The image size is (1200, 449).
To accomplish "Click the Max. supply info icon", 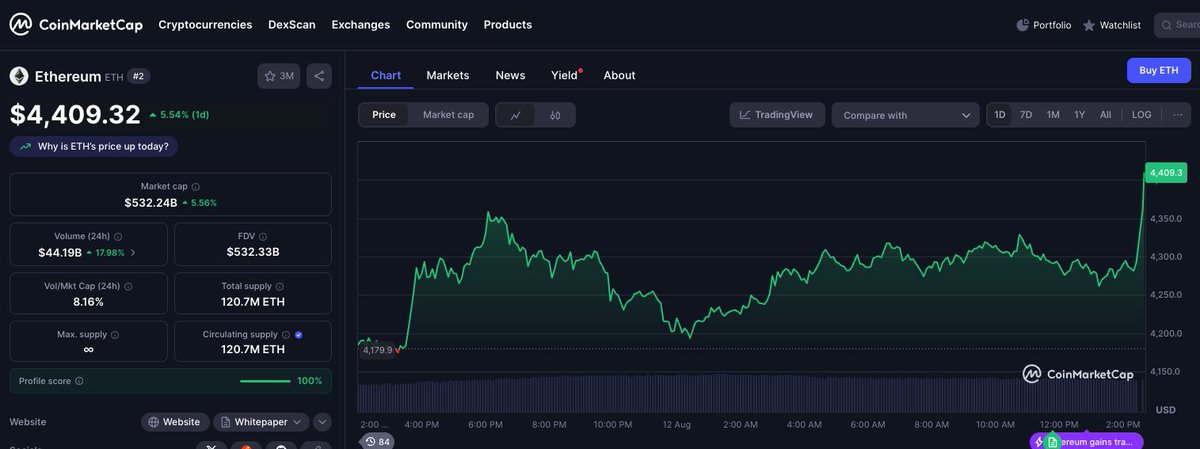I will [x=117, y=334].
